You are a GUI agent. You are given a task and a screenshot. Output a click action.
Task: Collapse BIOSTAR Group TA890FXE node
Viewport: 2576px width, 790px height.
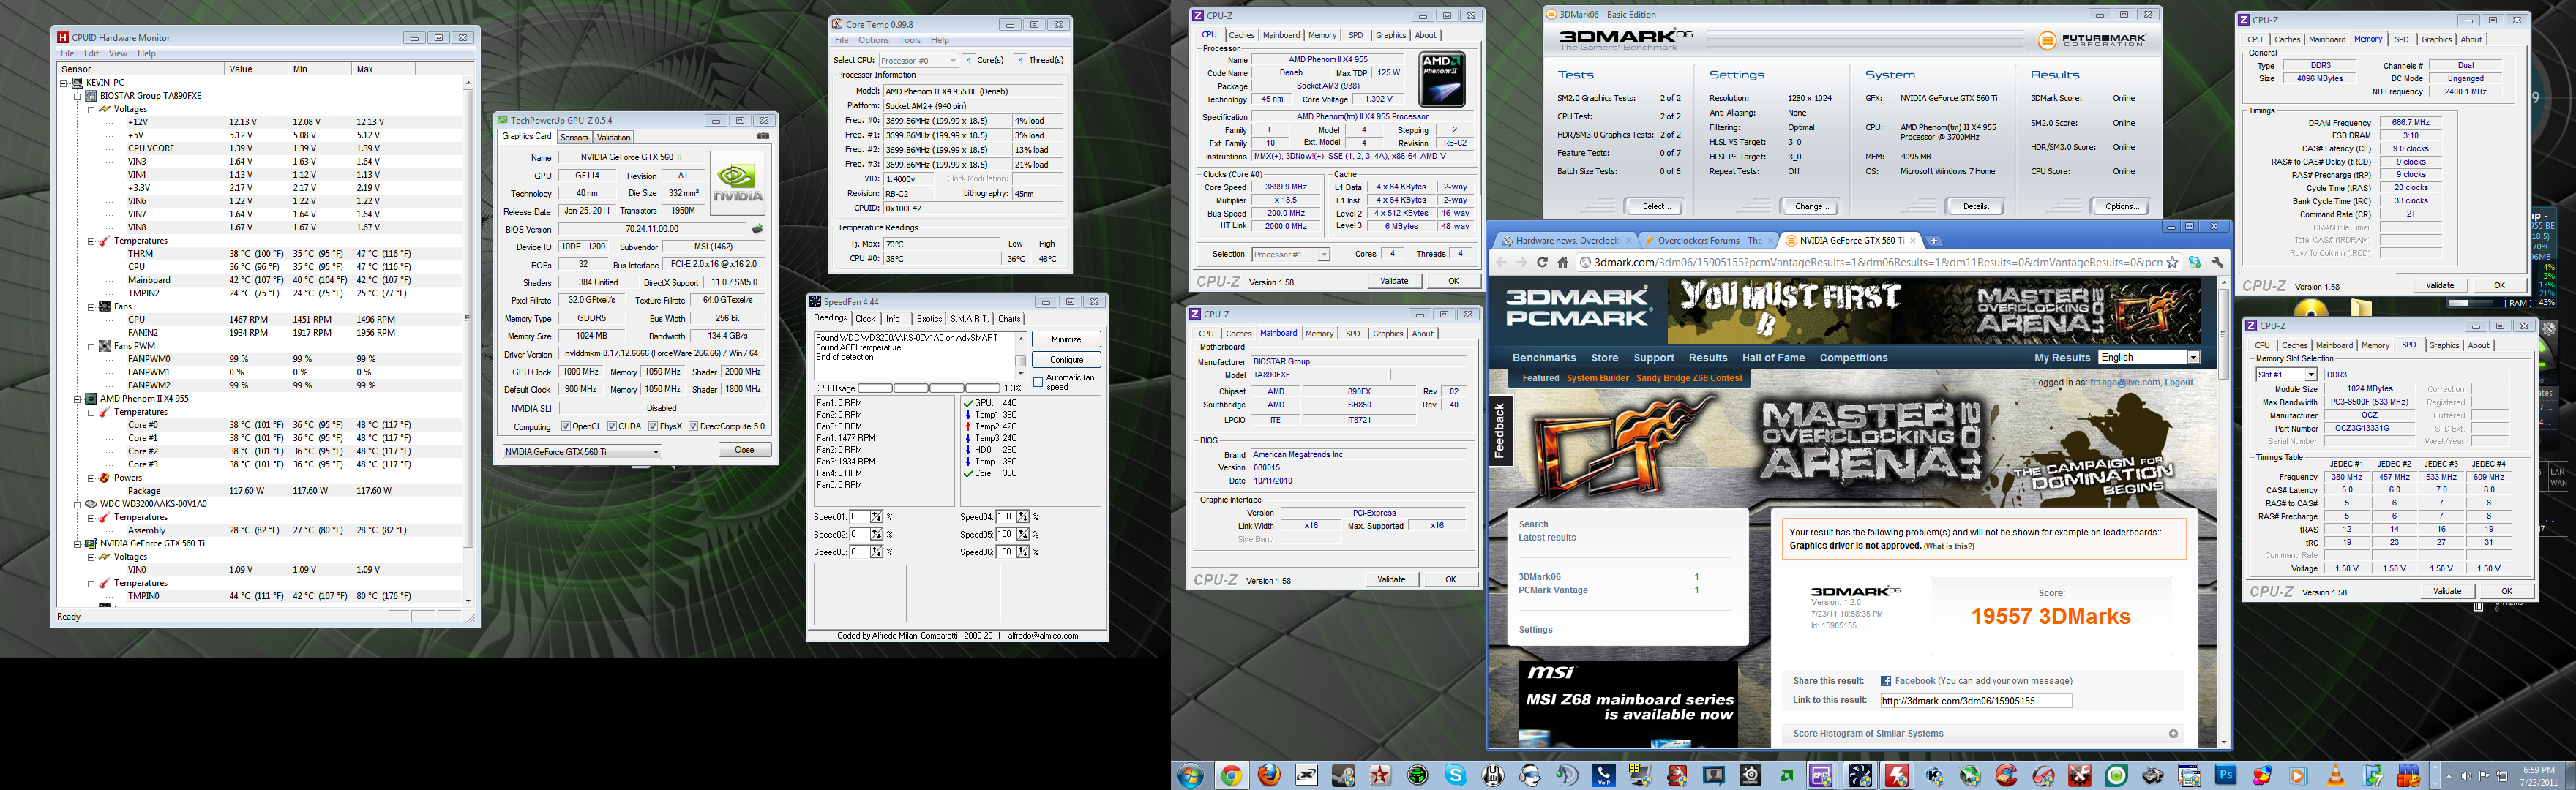tap(78, 96)
